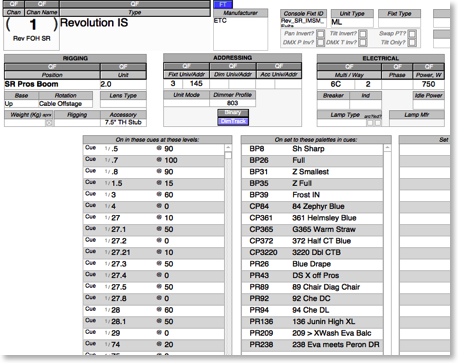Click the QF button above Power, W
The image size is (458, 363).
(429, 67)
